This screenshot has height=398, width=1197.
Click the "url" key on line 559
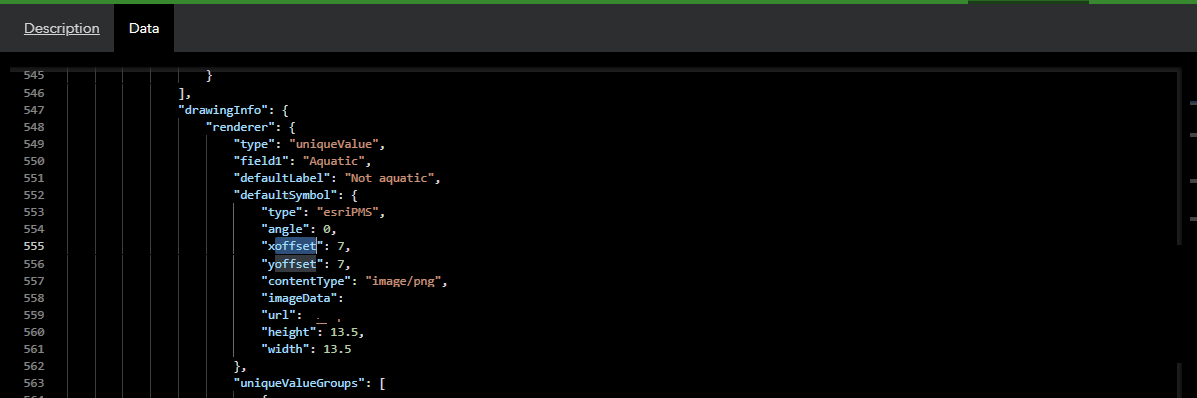[x=279, y=315]
